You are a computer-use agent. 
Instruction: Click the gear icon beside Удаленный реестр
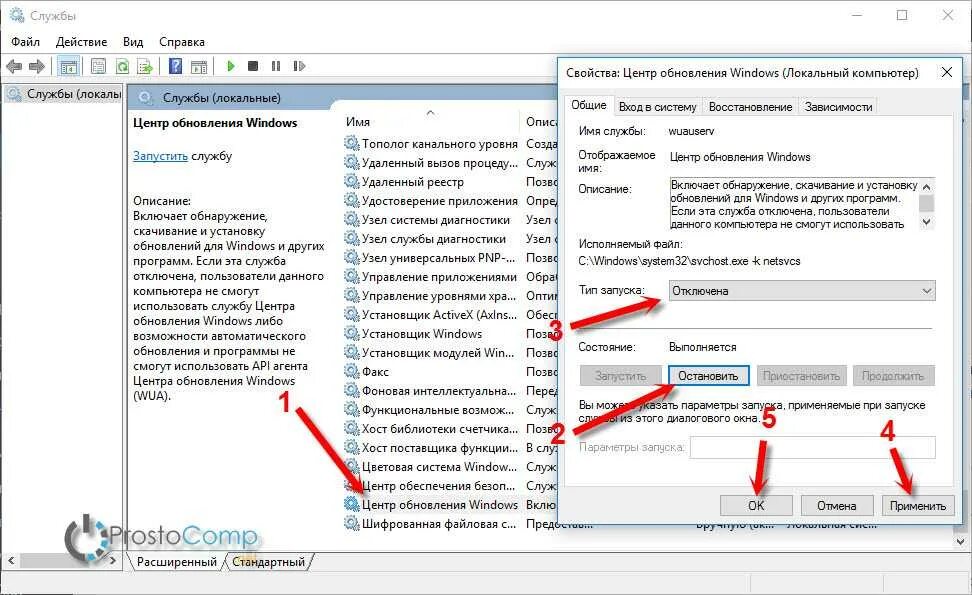click(352, 182)
